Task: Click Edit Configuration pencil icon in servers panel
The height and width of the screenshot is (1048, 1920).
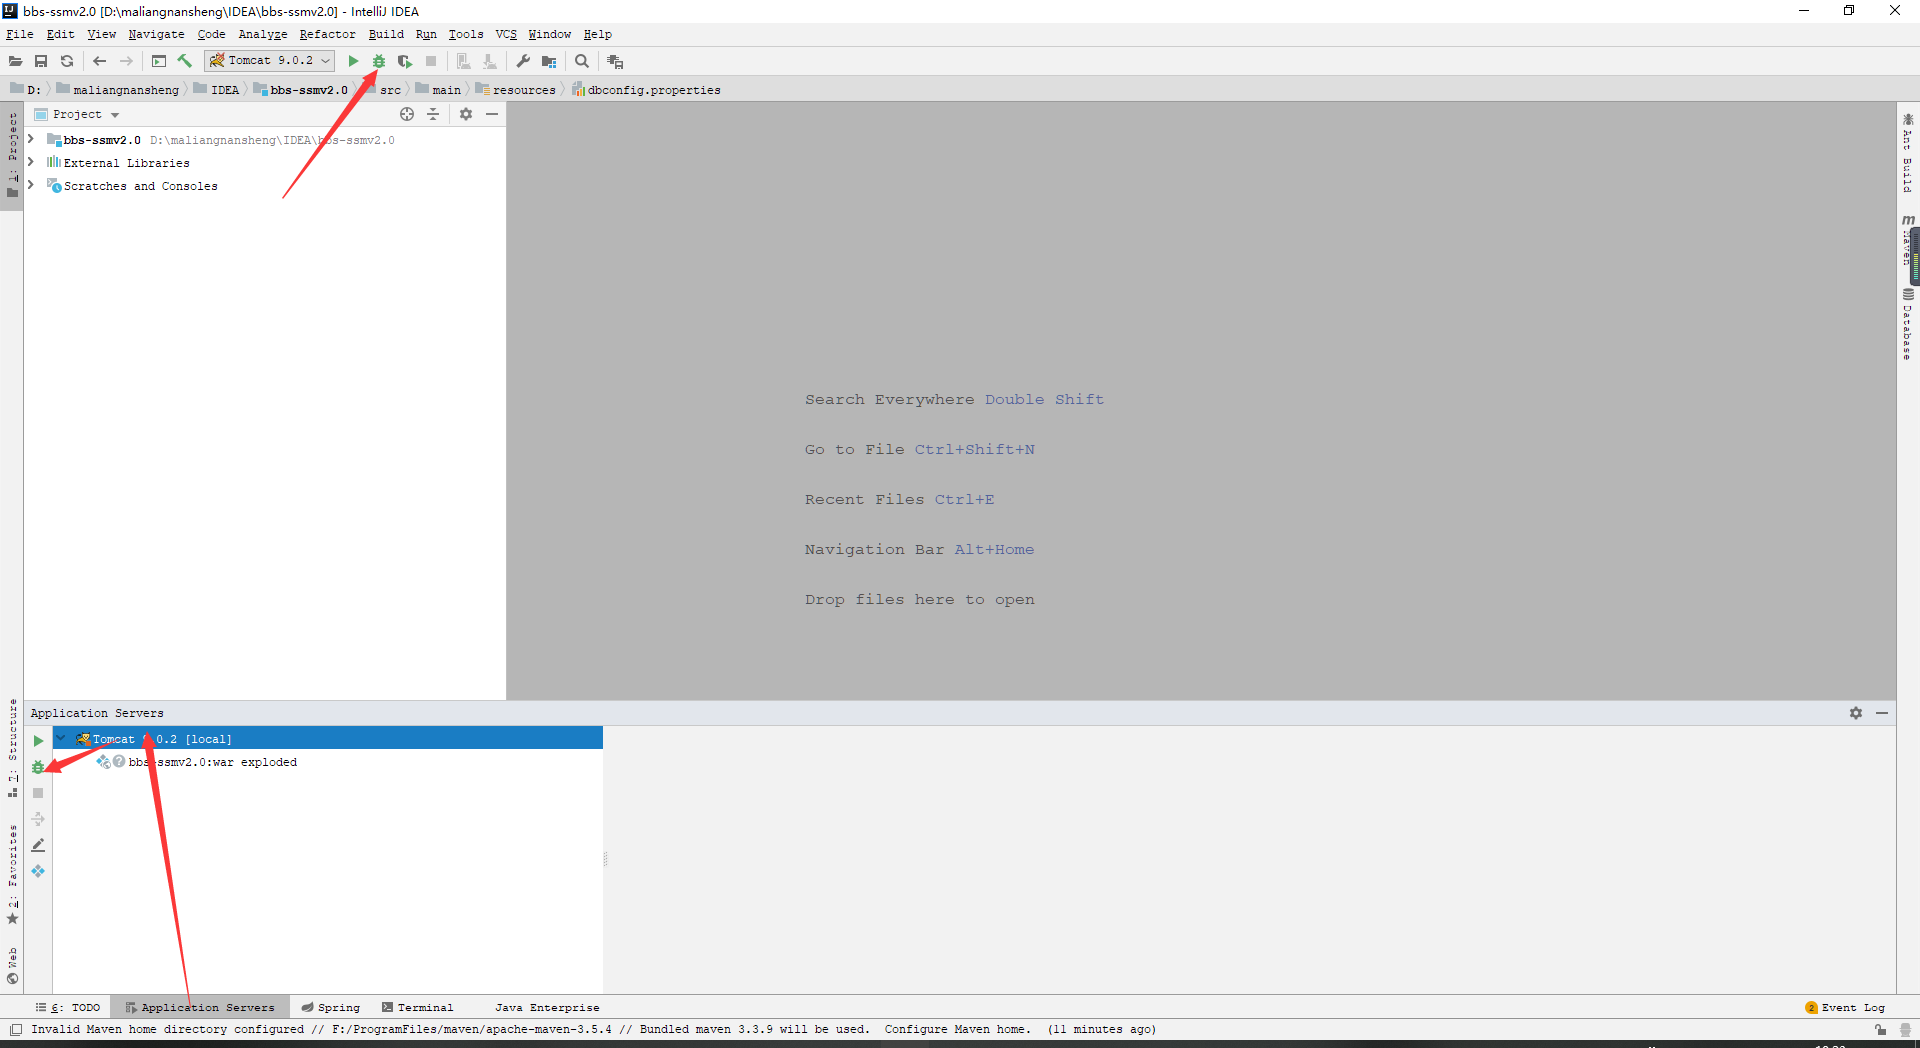Action: pos(38,845)
